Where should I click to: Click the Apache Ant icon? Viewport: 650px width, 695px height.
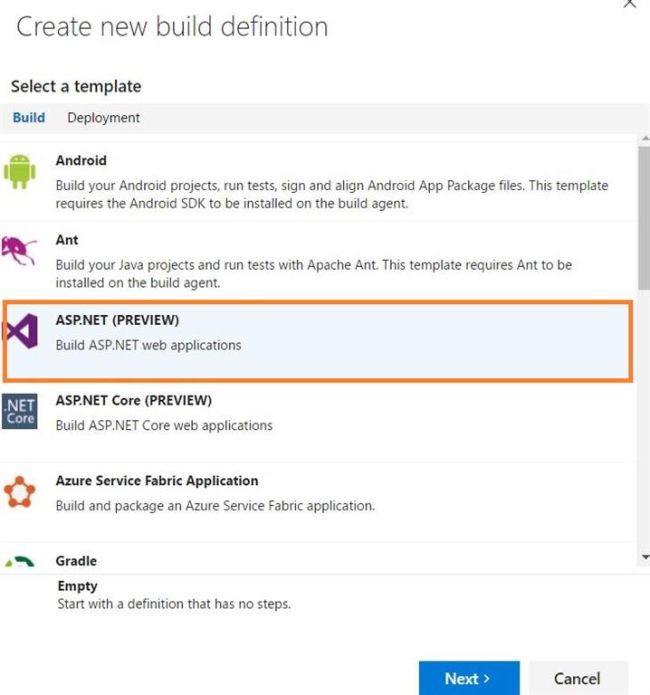pos(20,250)
